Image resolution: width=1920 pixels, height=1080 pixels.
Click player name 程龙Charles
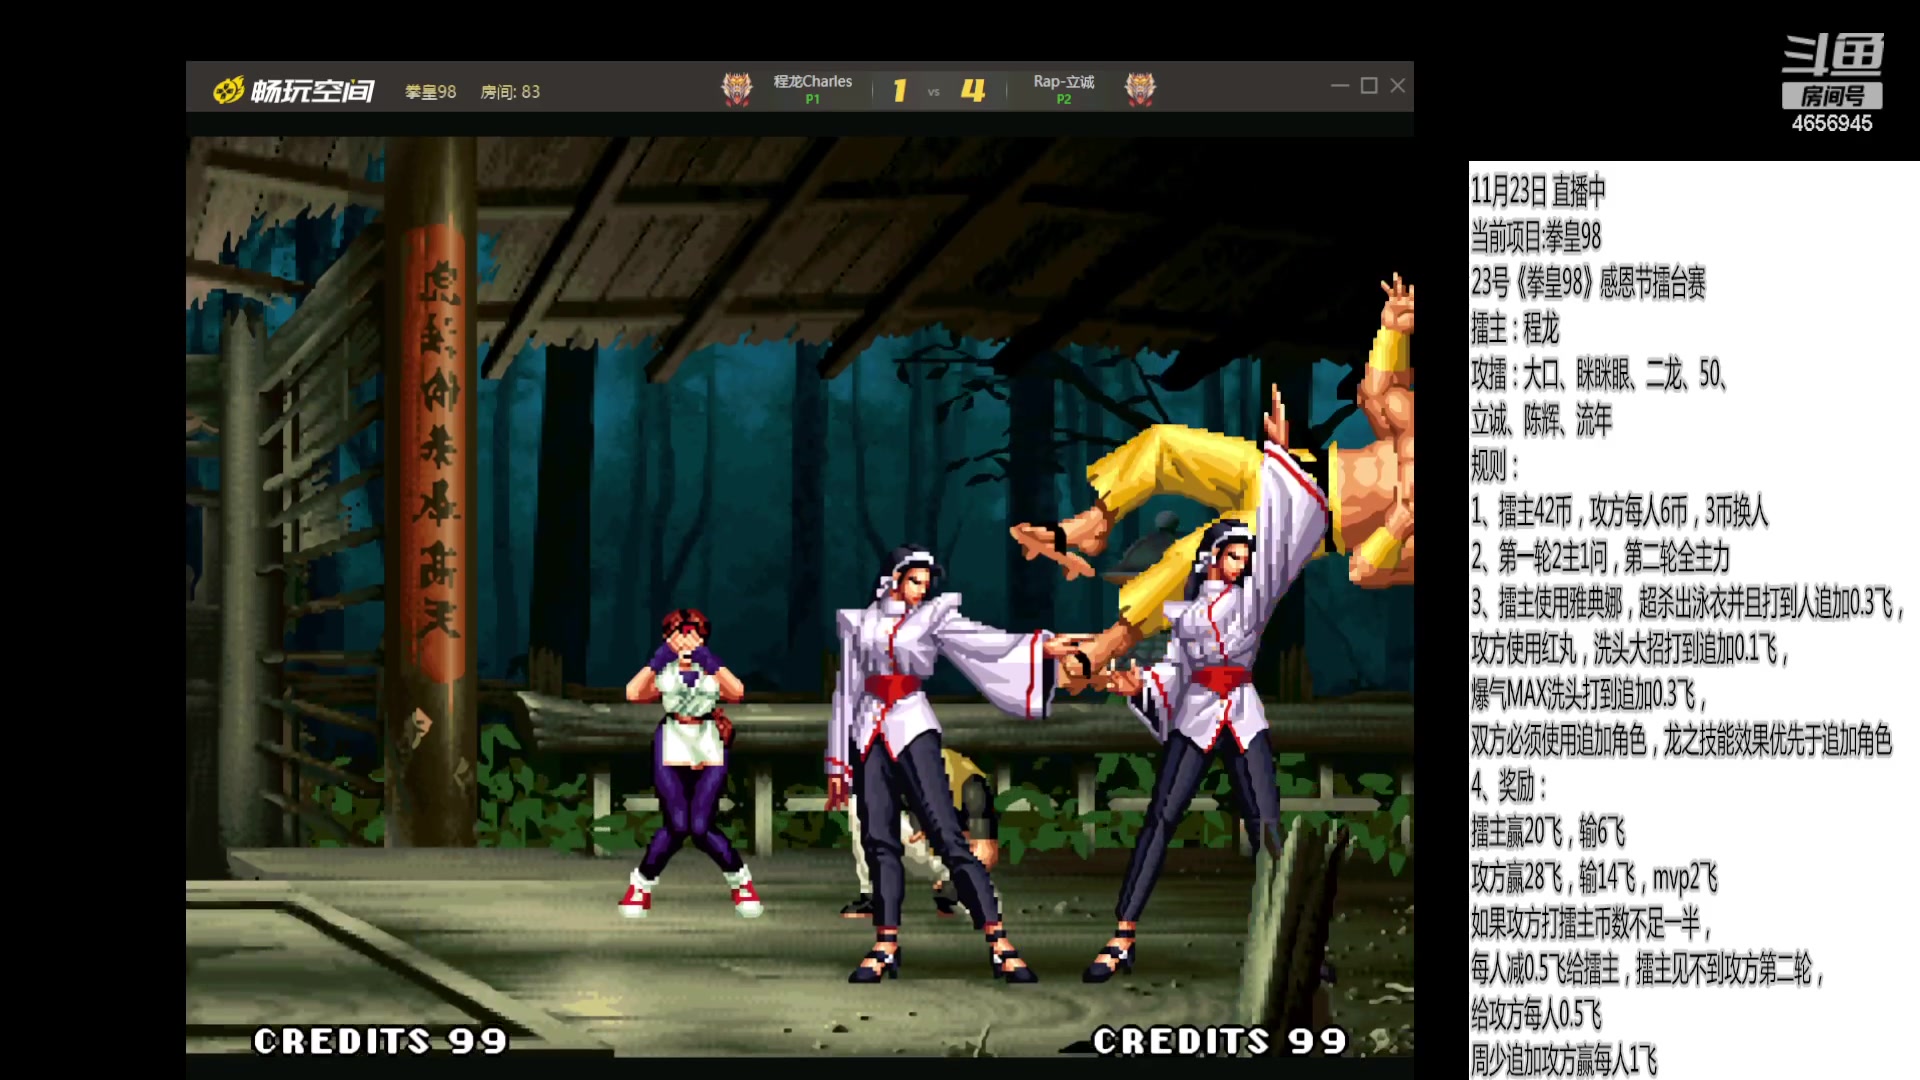(813, 81)
